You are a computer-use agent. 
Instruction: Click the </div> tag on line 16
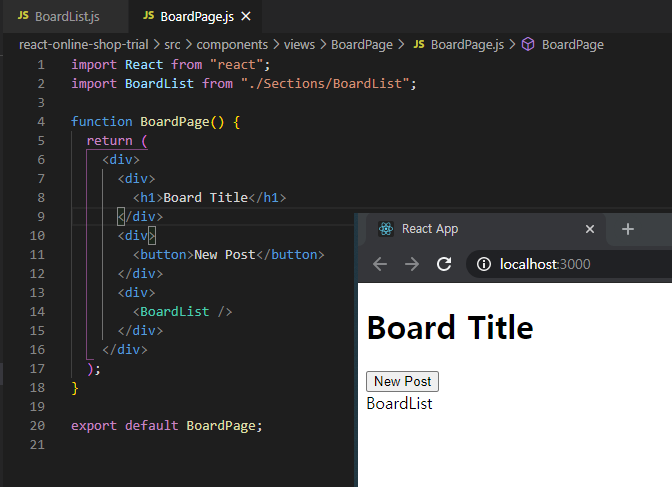coord(125,350)
